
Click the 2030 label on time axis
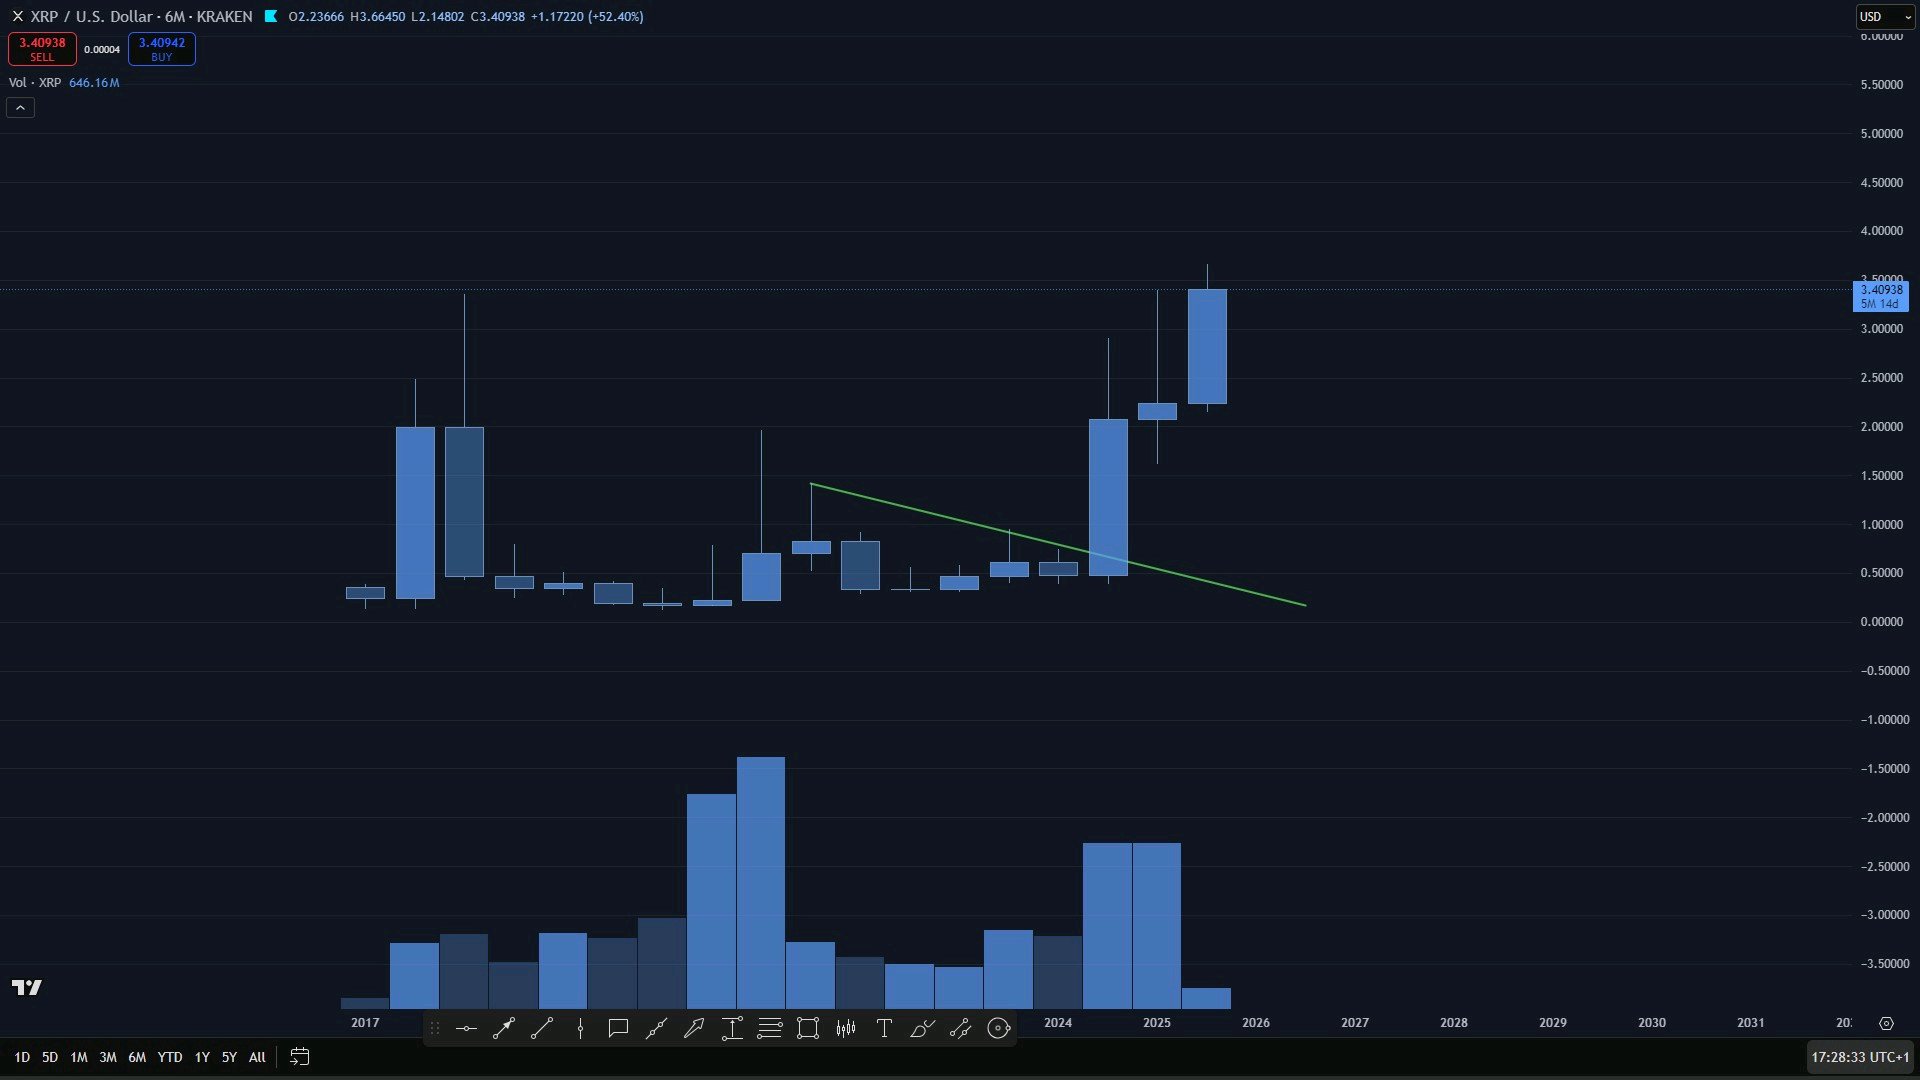coord(1652,1023)
